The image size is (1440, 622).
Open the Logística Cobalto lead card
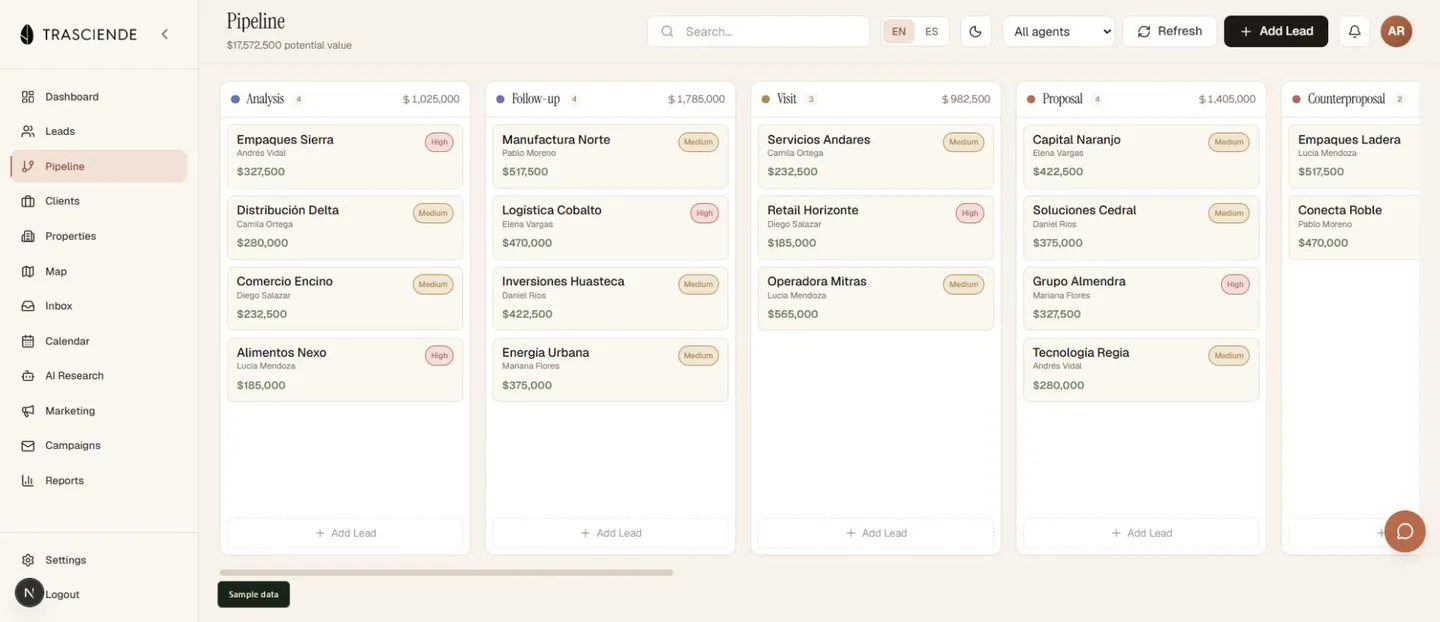tap(610, 227)
